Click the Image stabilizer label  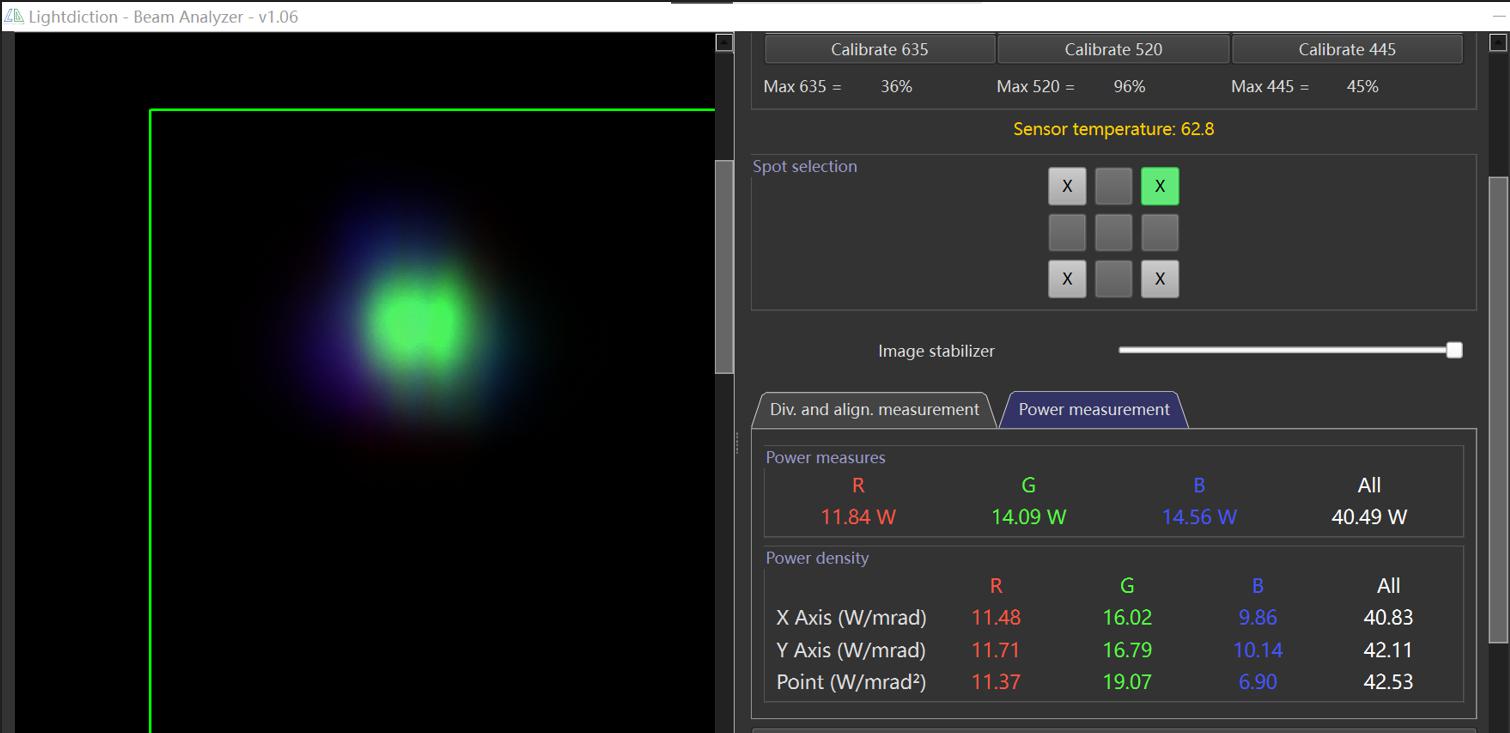936,351
